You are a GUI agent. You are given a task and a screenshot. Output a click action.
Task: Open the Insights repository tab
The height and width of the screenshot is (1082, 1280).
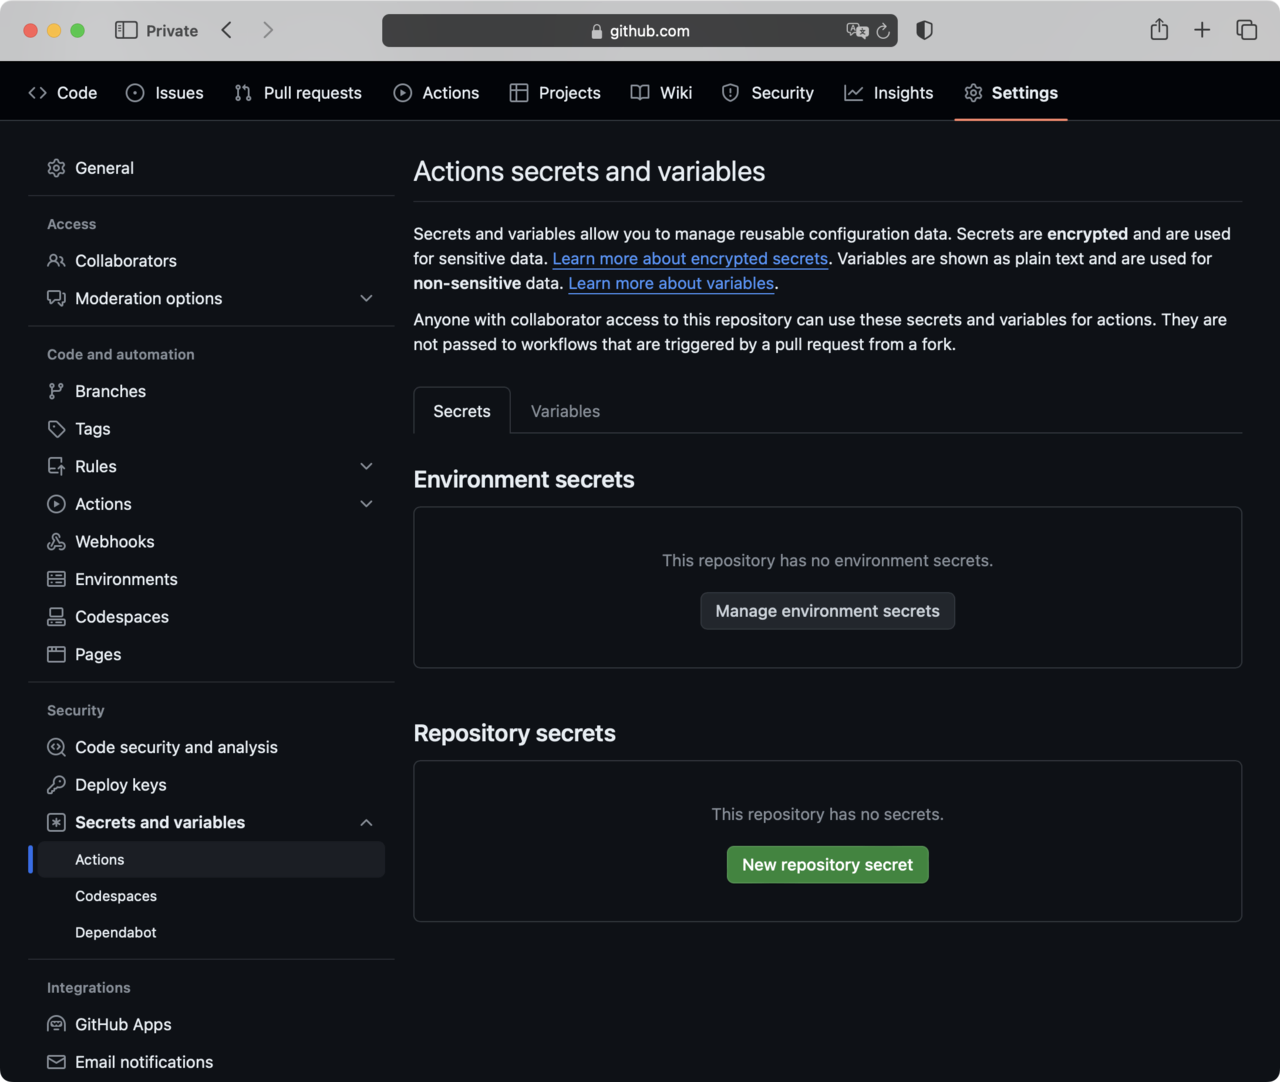tap(888, 93)
